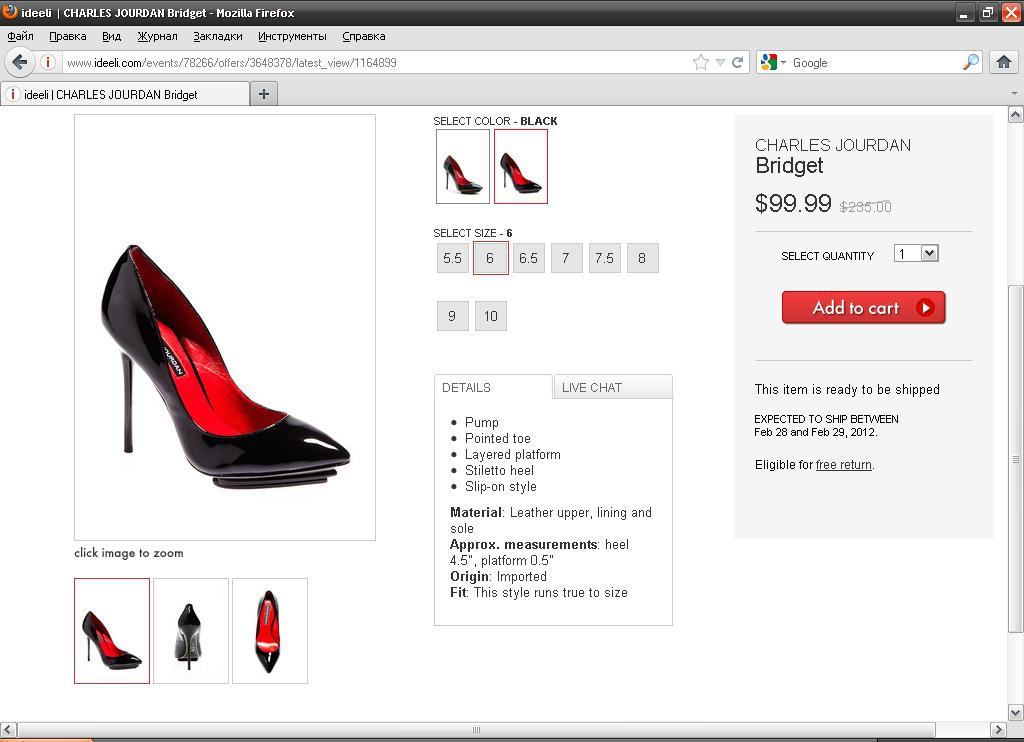Select the side view thumbnail

pos(112,631)
